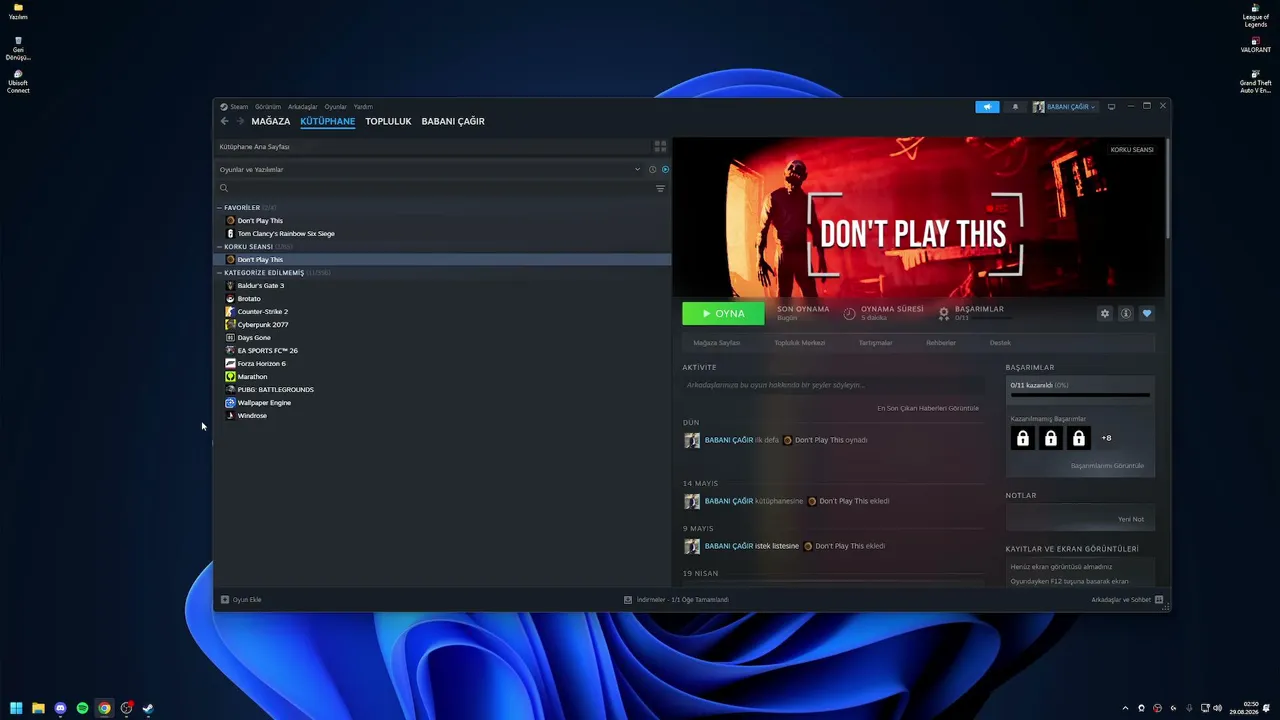Open the Yardım menu

363,107
